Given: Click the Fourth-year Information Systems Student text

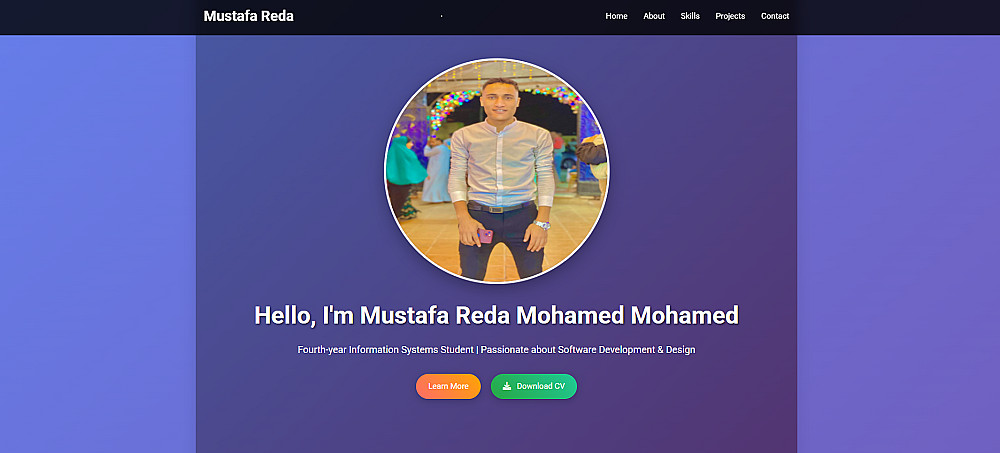Looking at the screenshot, I should tap(386, 350).
